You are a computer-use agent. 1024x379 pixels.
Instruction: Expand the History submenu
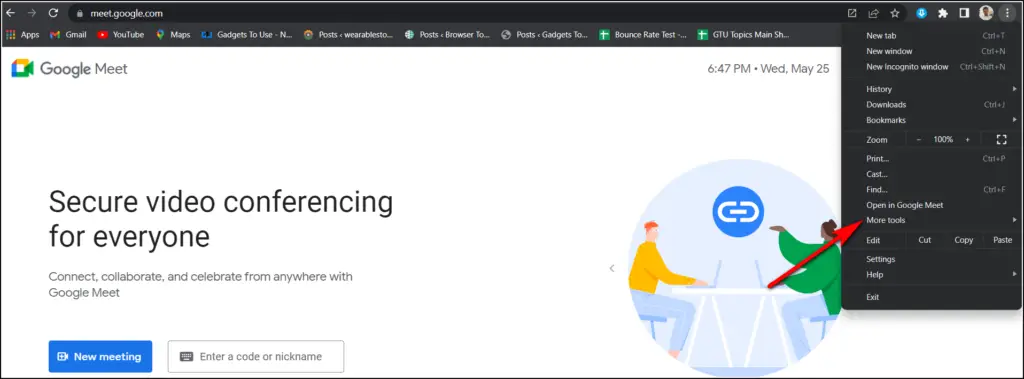(931, 89)
